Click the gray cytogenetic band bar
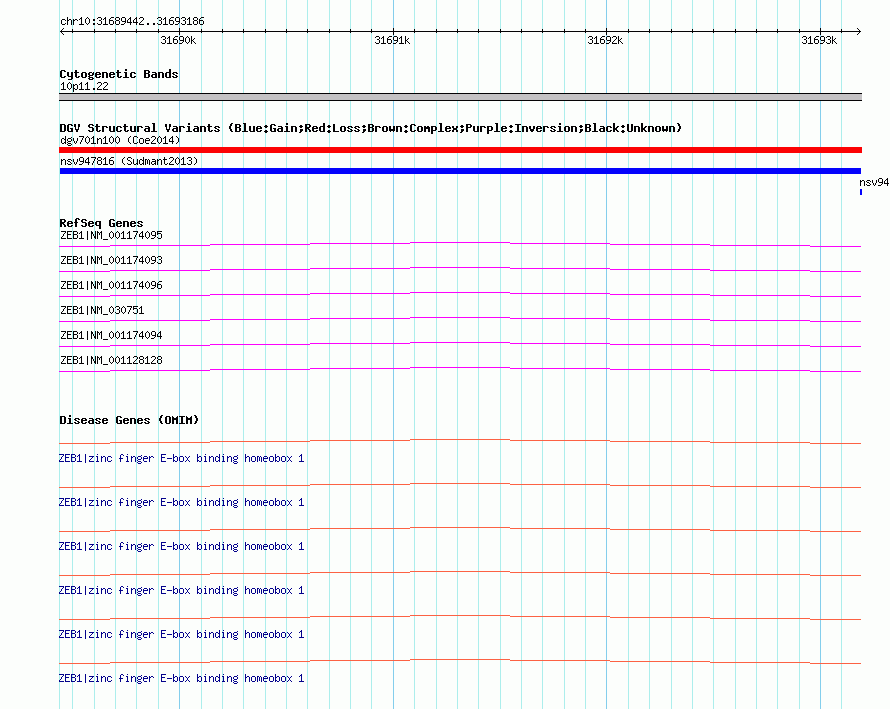The image size is (890, 709). (x=460, y=97)
